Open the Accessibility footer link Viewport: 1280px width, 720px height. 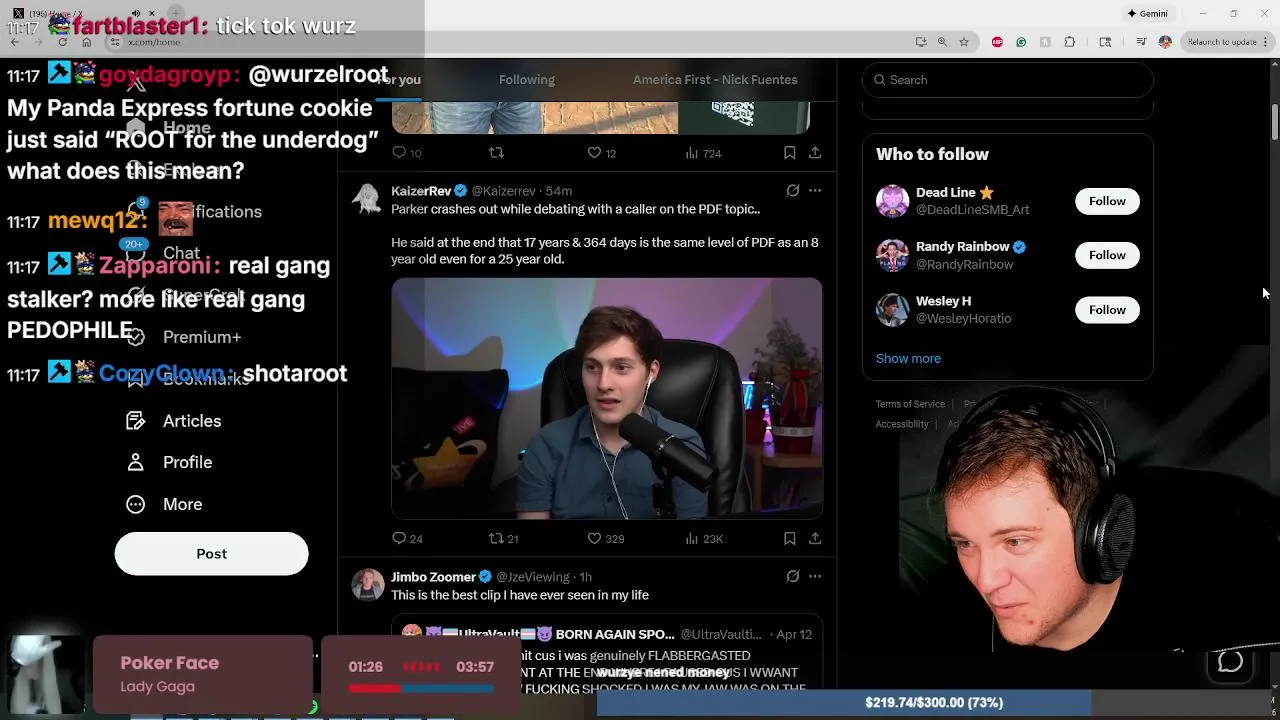coord(902,424)
